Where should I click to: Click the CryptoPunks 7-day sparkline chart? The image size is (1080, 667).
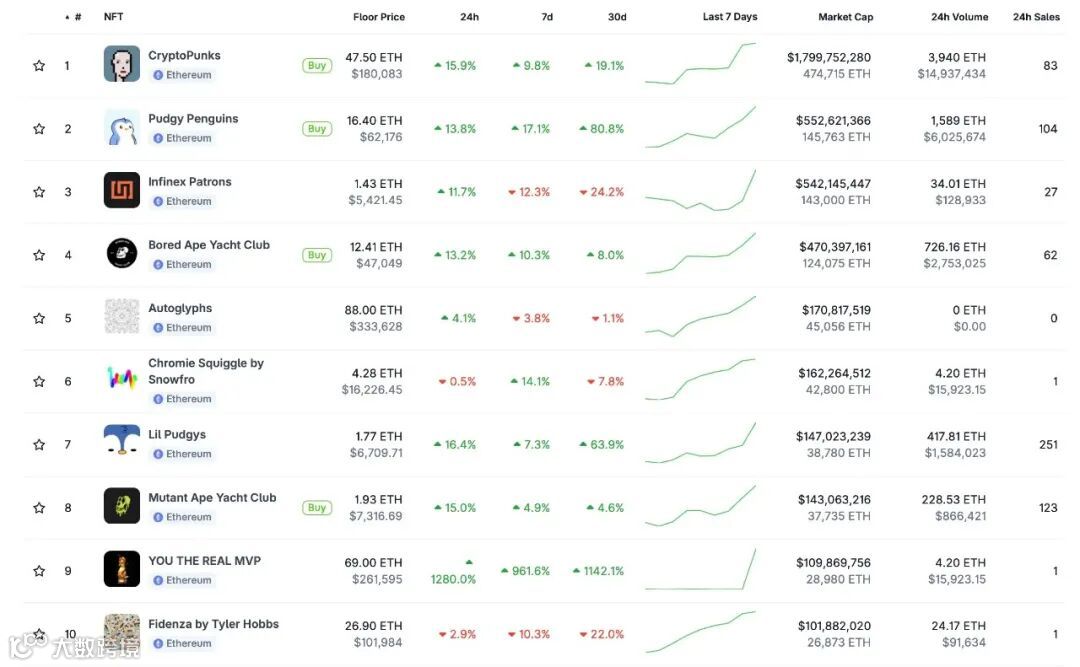tap(700, 64)
